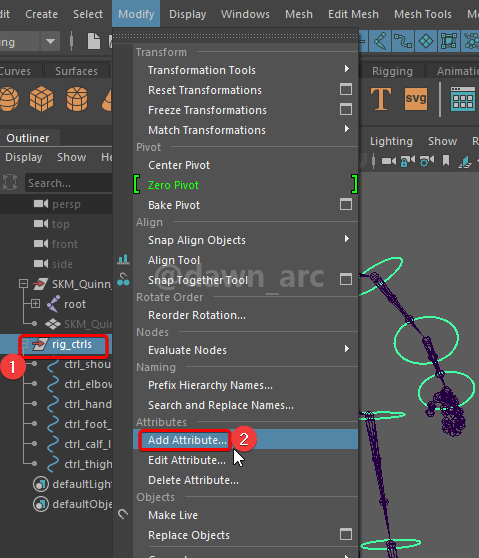Viewport: 479px width, 558px height.
Task: Tear off Modify menu via dotted handle
Action: click(x=235, y=36)
